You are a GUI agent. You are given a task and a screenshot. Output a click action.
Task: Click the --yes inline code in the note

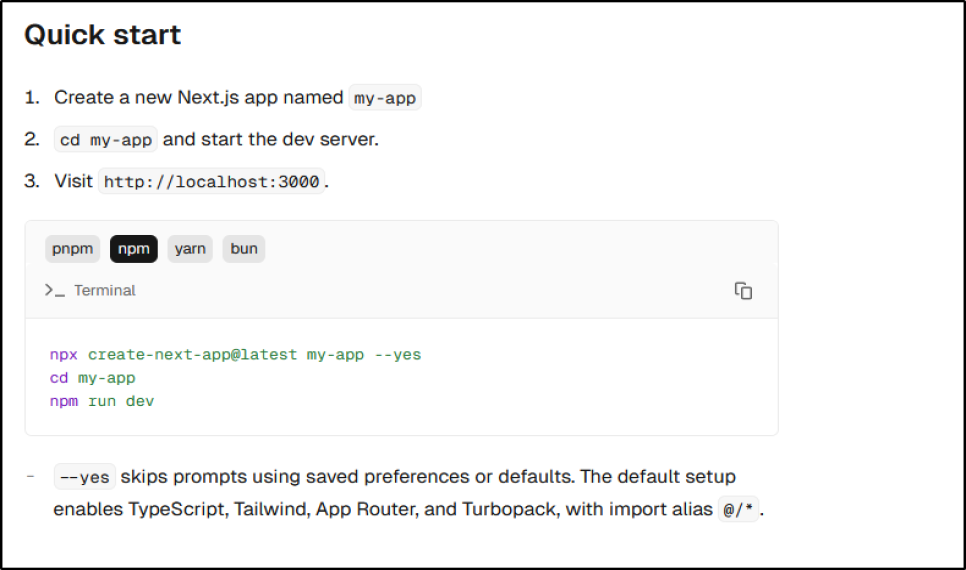pyautogui.click(x=85, y=477)
